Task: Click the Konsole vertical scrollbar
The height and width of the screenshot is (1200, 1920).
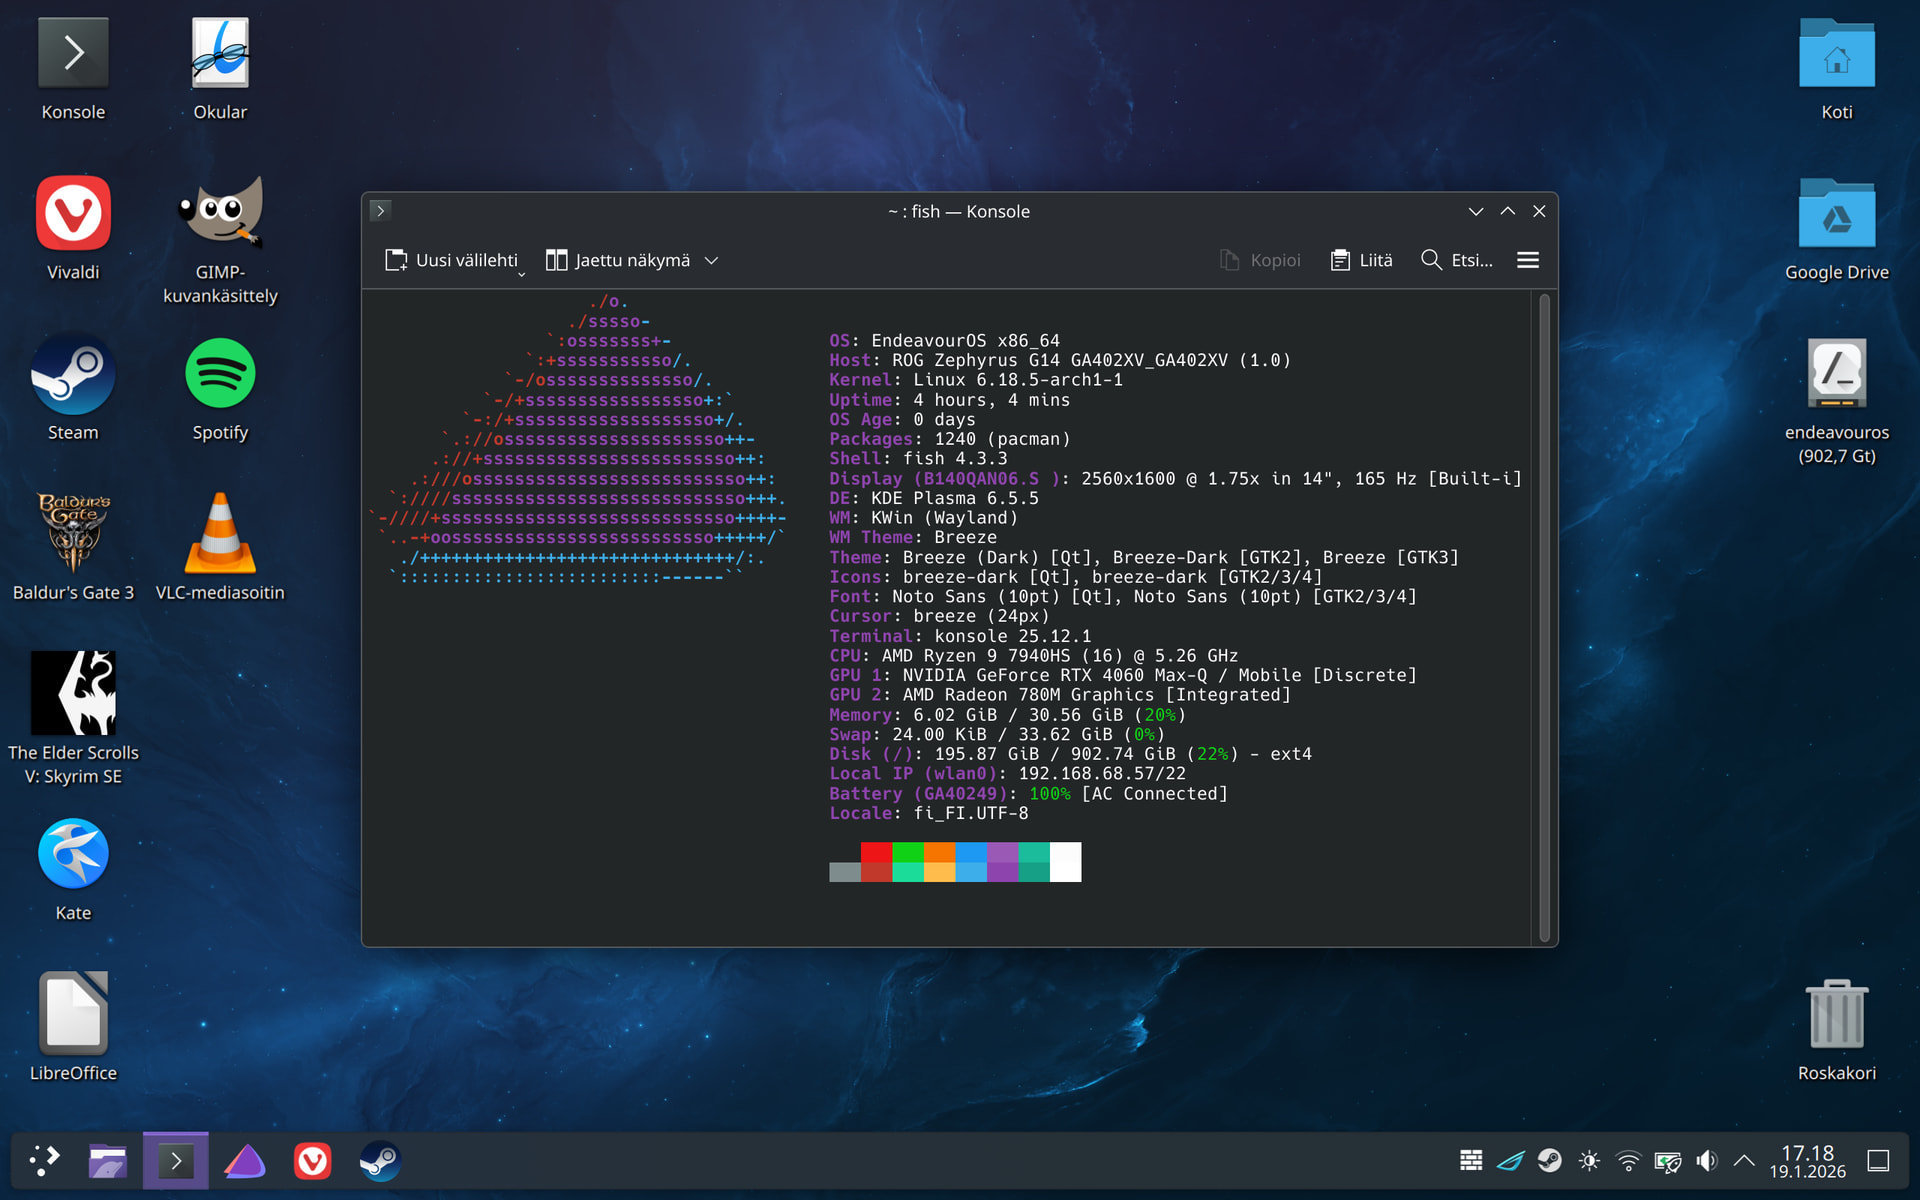Action: [1544, 617]
